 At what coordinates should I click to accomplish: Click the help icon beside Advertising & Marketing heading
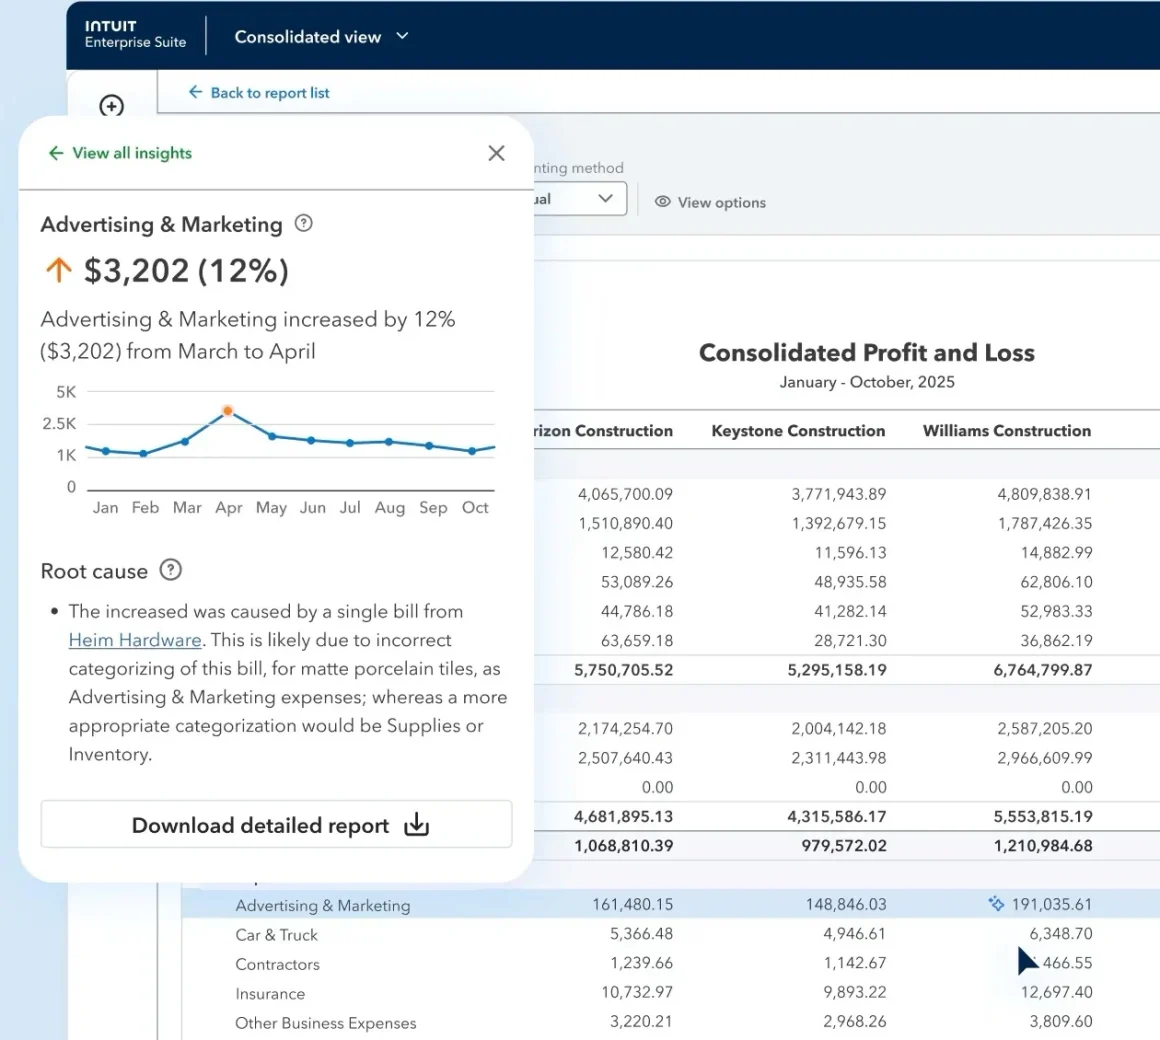(303, 223)
